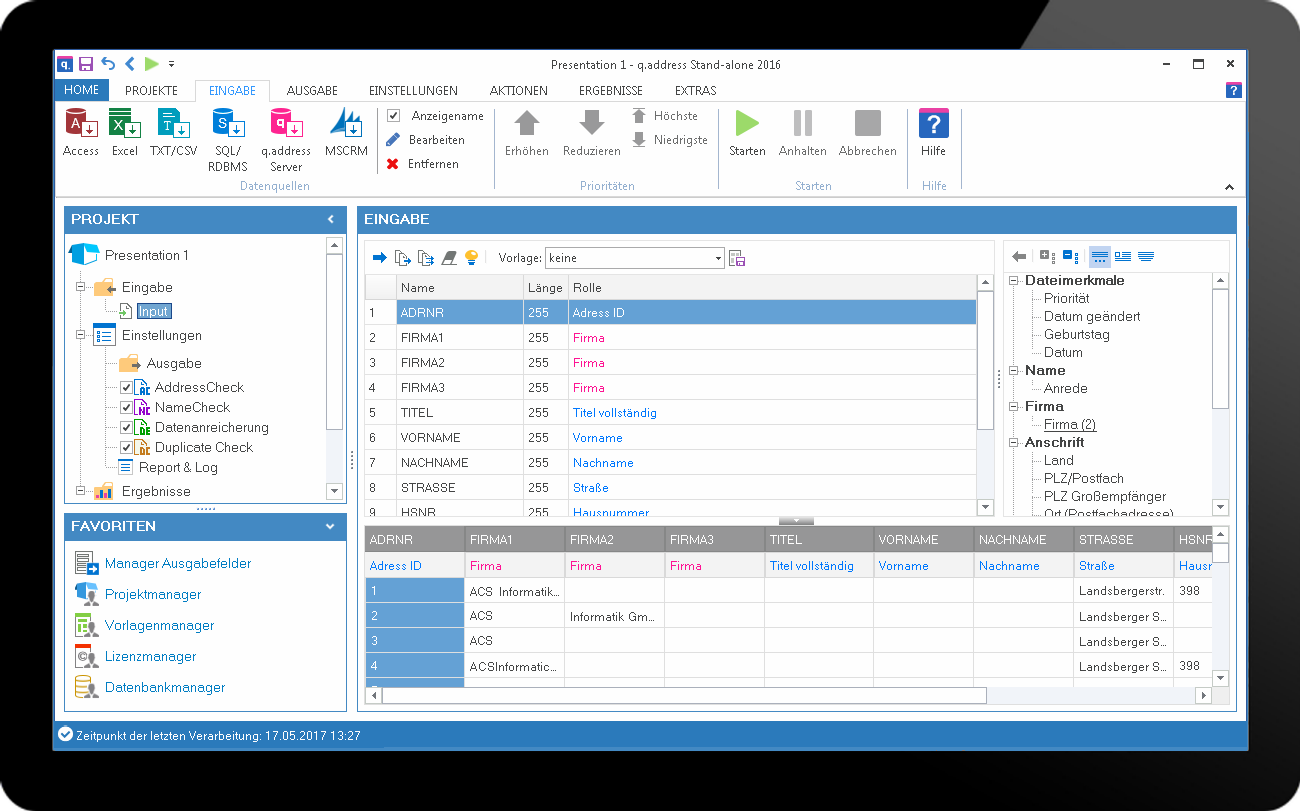The width and height of the screenshot is (1300, 811).
Task: Collapse the ribbon with arrow
Action: click(x=1230, y=187)
